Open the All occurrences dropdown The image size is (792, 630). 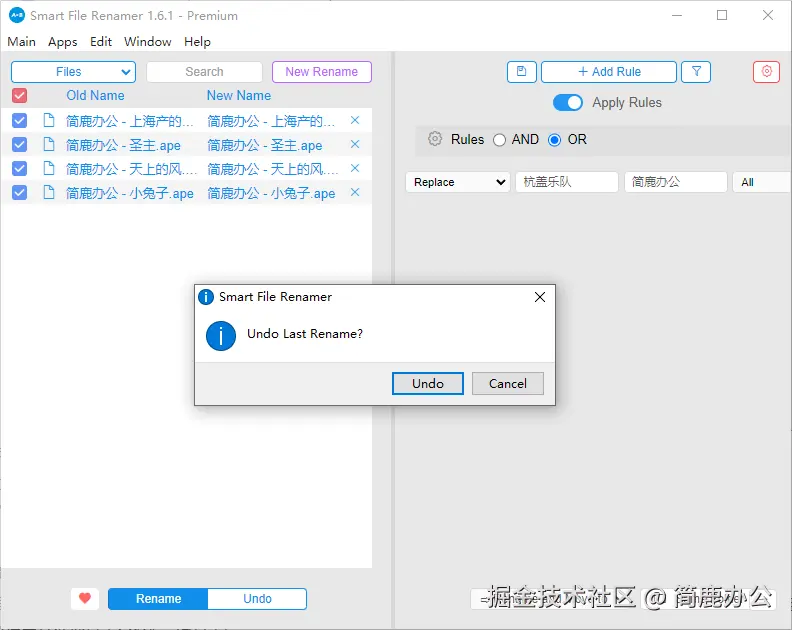click(x=762, y=182)
